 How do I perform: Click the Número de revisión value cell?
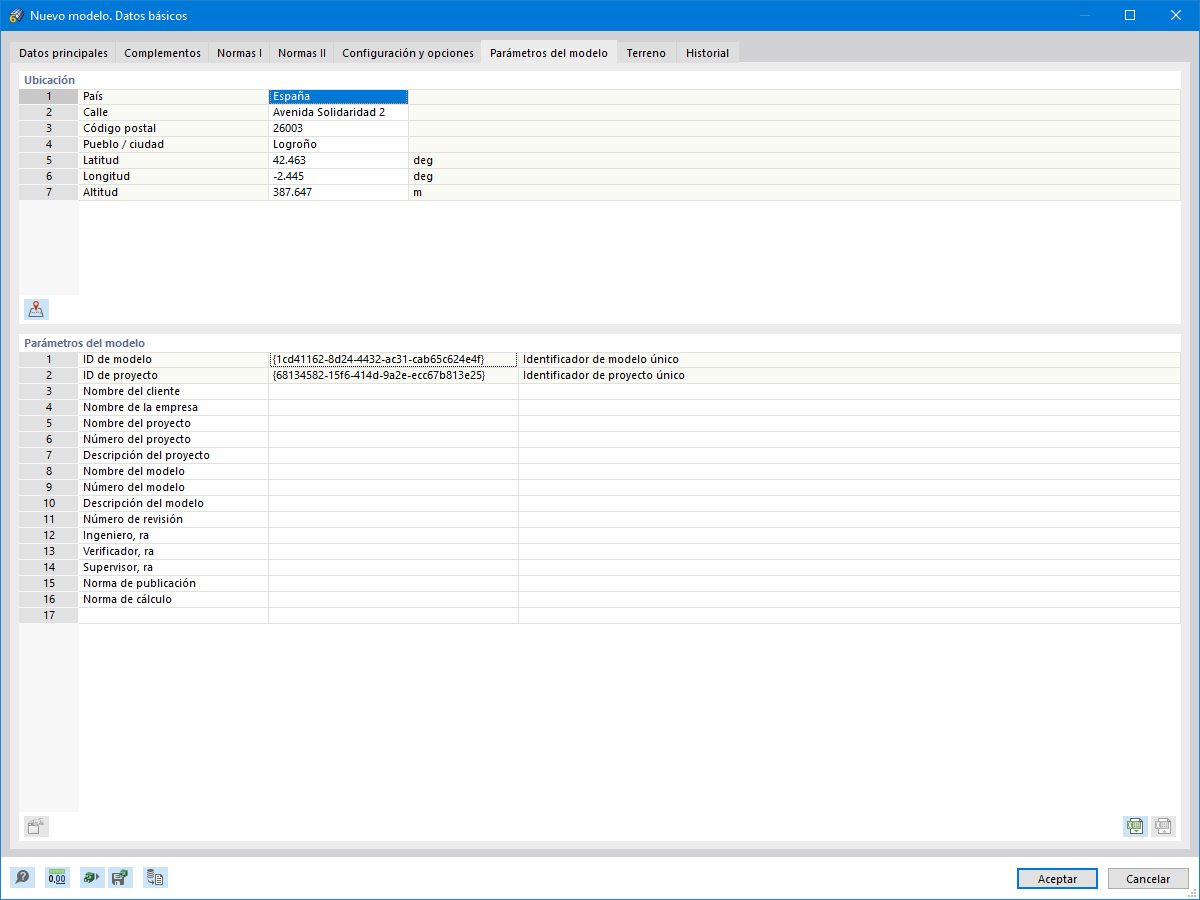[x=393, y=519]
